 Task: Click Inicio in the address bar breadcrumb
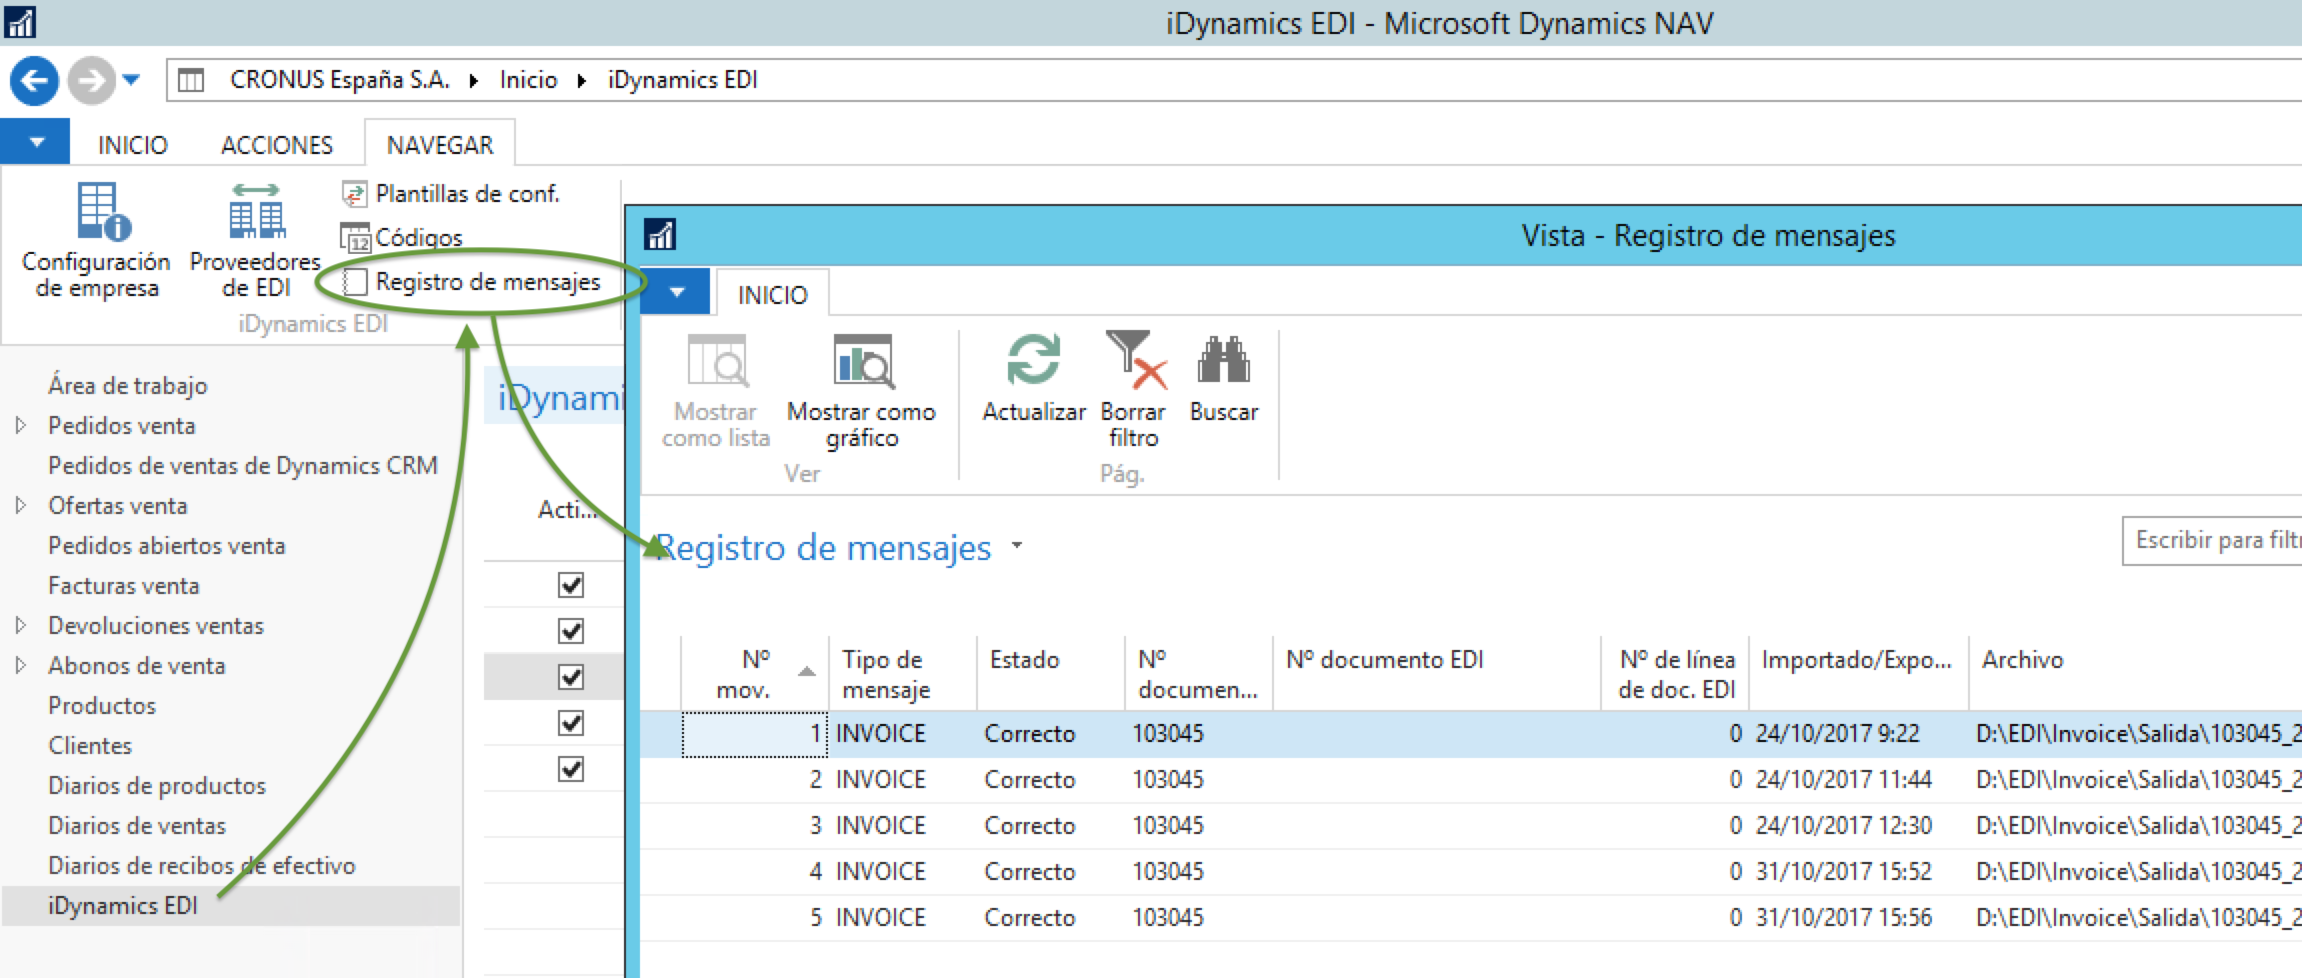529,80
